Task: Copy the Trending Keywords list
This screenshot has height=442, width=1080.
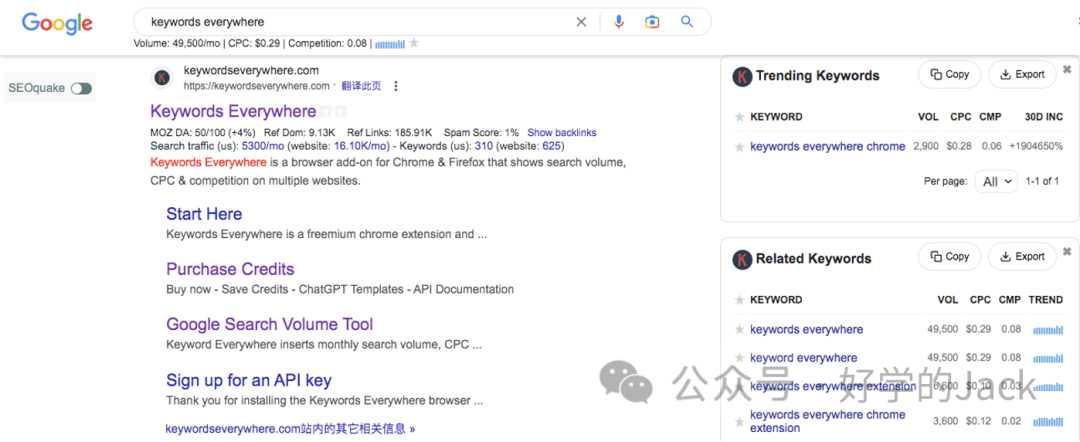Action: click(950, 74)
